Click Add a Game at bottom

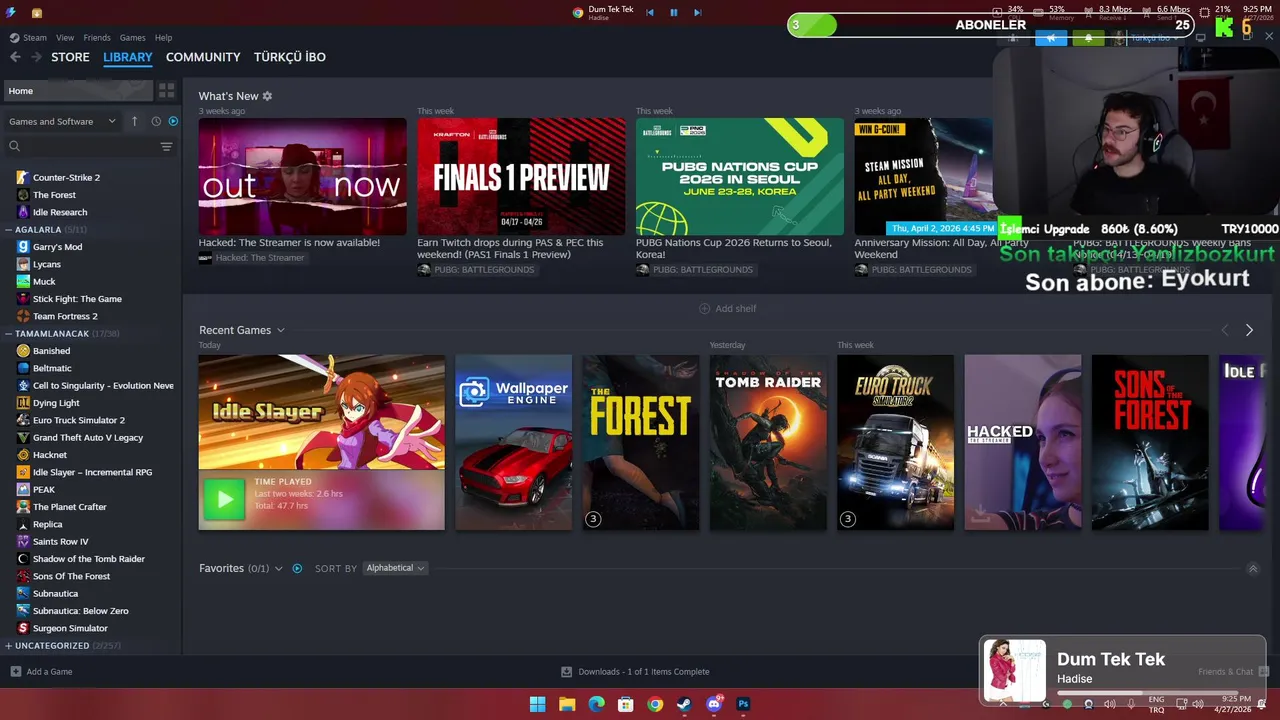[41, 672]
